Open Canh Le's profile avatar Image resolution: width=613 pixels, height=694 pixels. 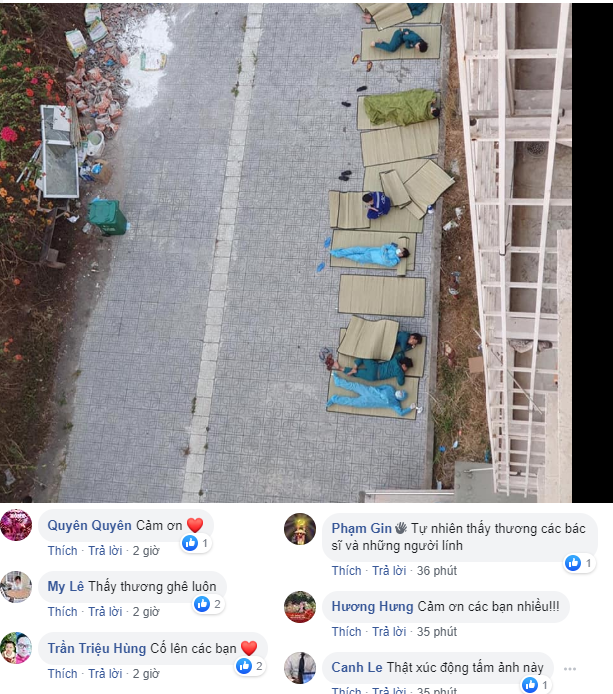click(x=300, y=668)
